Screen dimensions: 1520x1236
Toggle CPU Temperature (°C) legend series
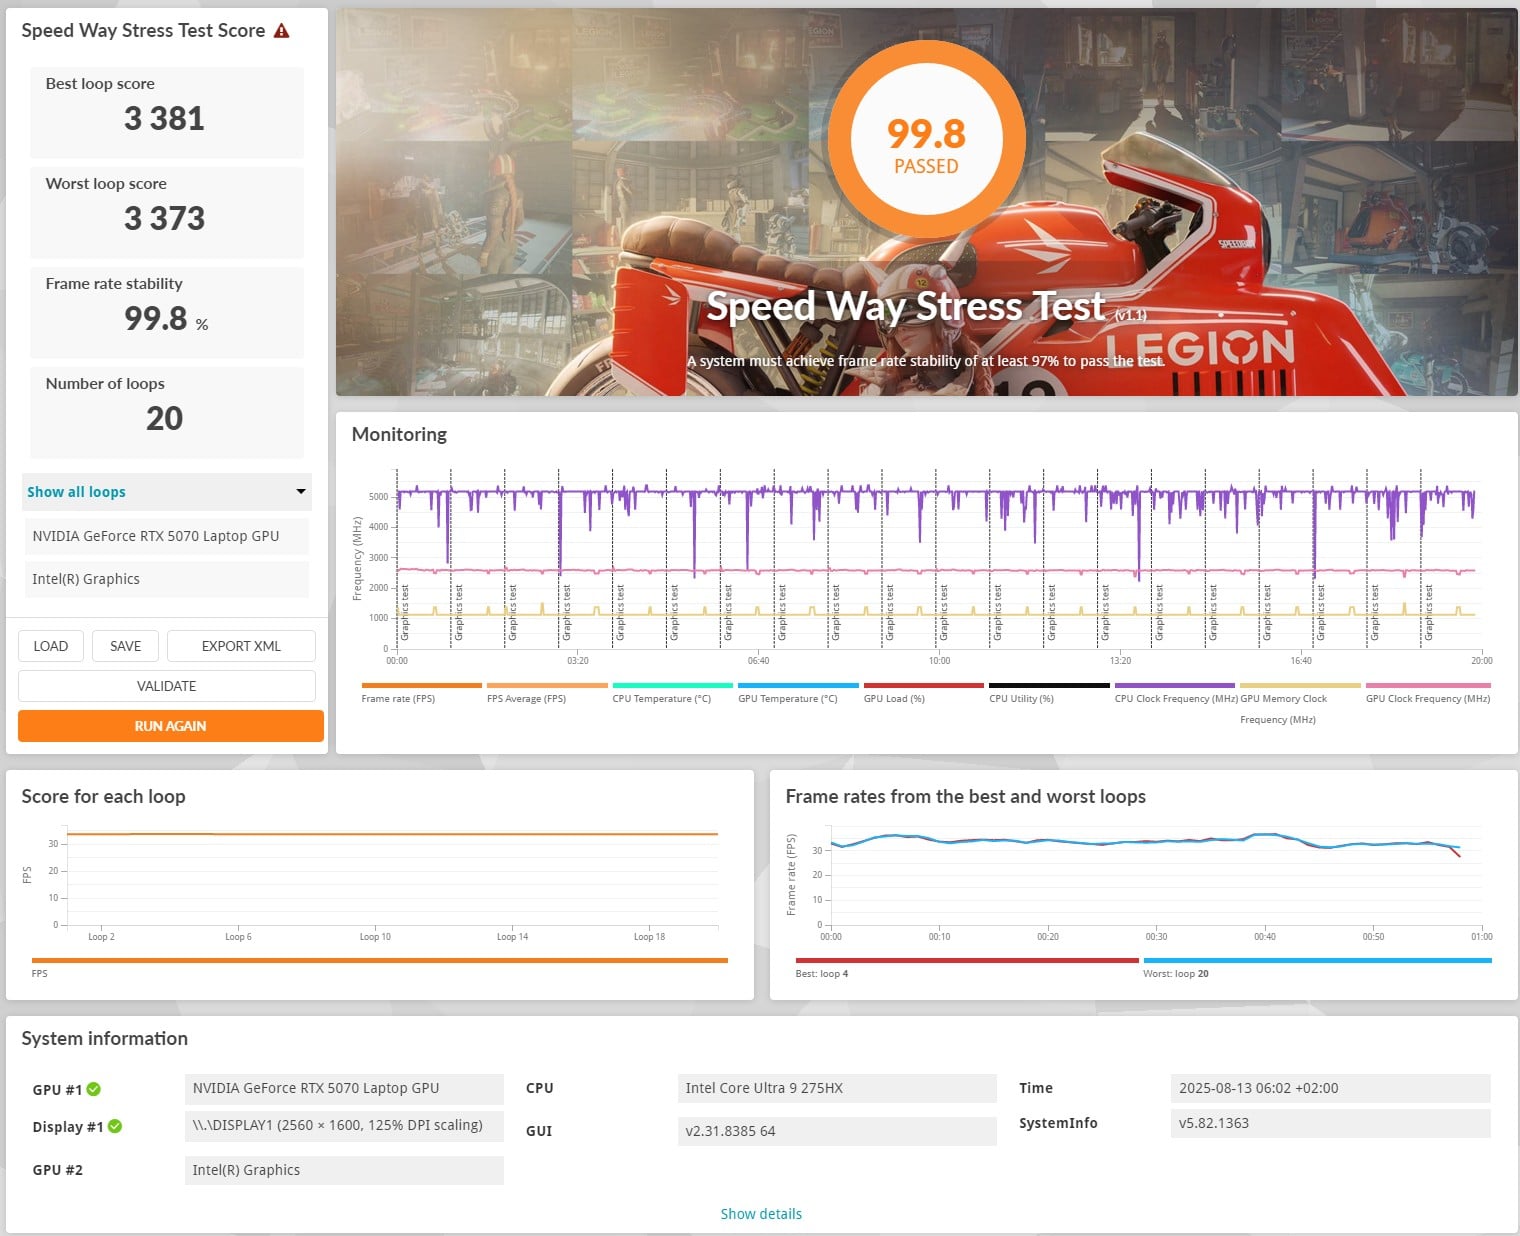point(672,694)
